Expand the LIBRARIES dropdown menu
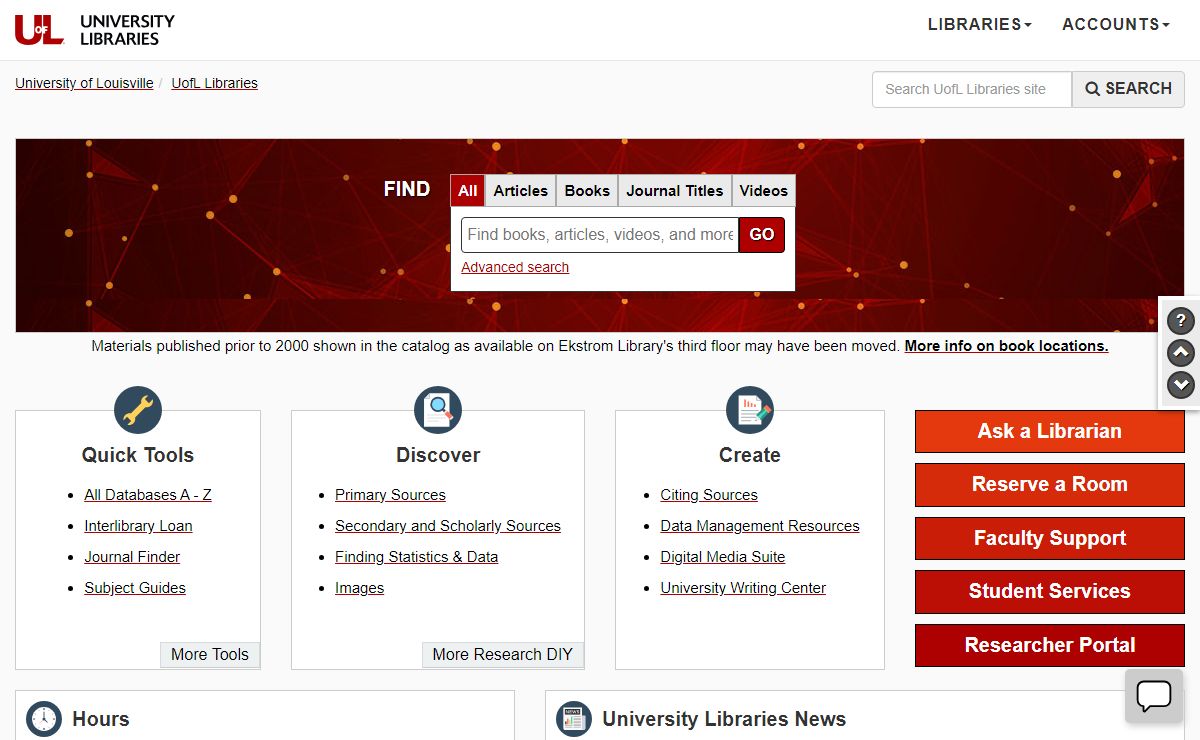The height and width of the screenshot is (740, 1200). click(x=979, y=24)
